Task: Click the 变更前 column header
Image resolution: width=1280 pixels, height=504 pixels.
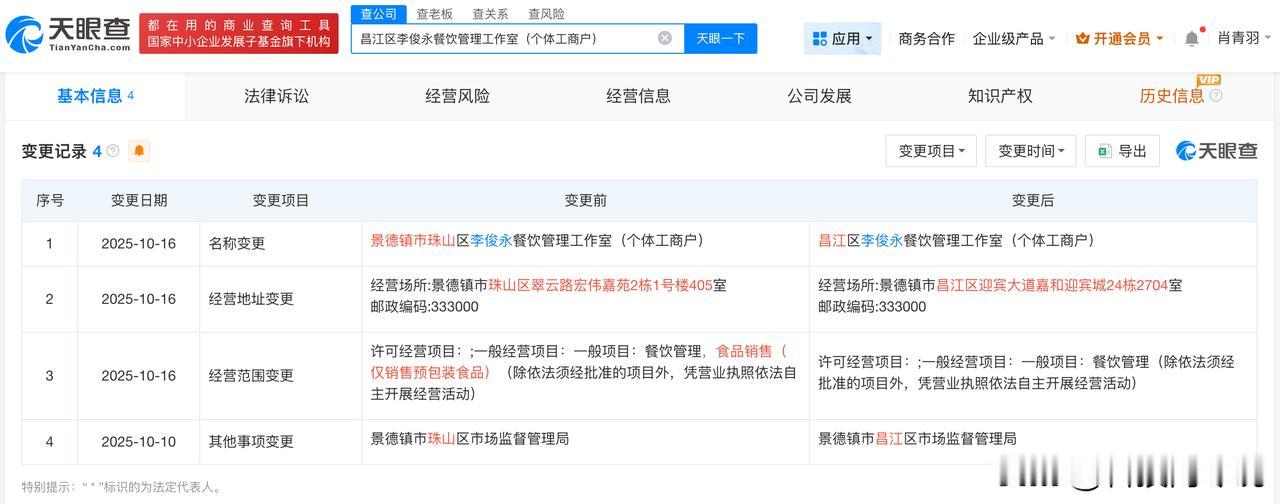Action: [x=585, y=200]
